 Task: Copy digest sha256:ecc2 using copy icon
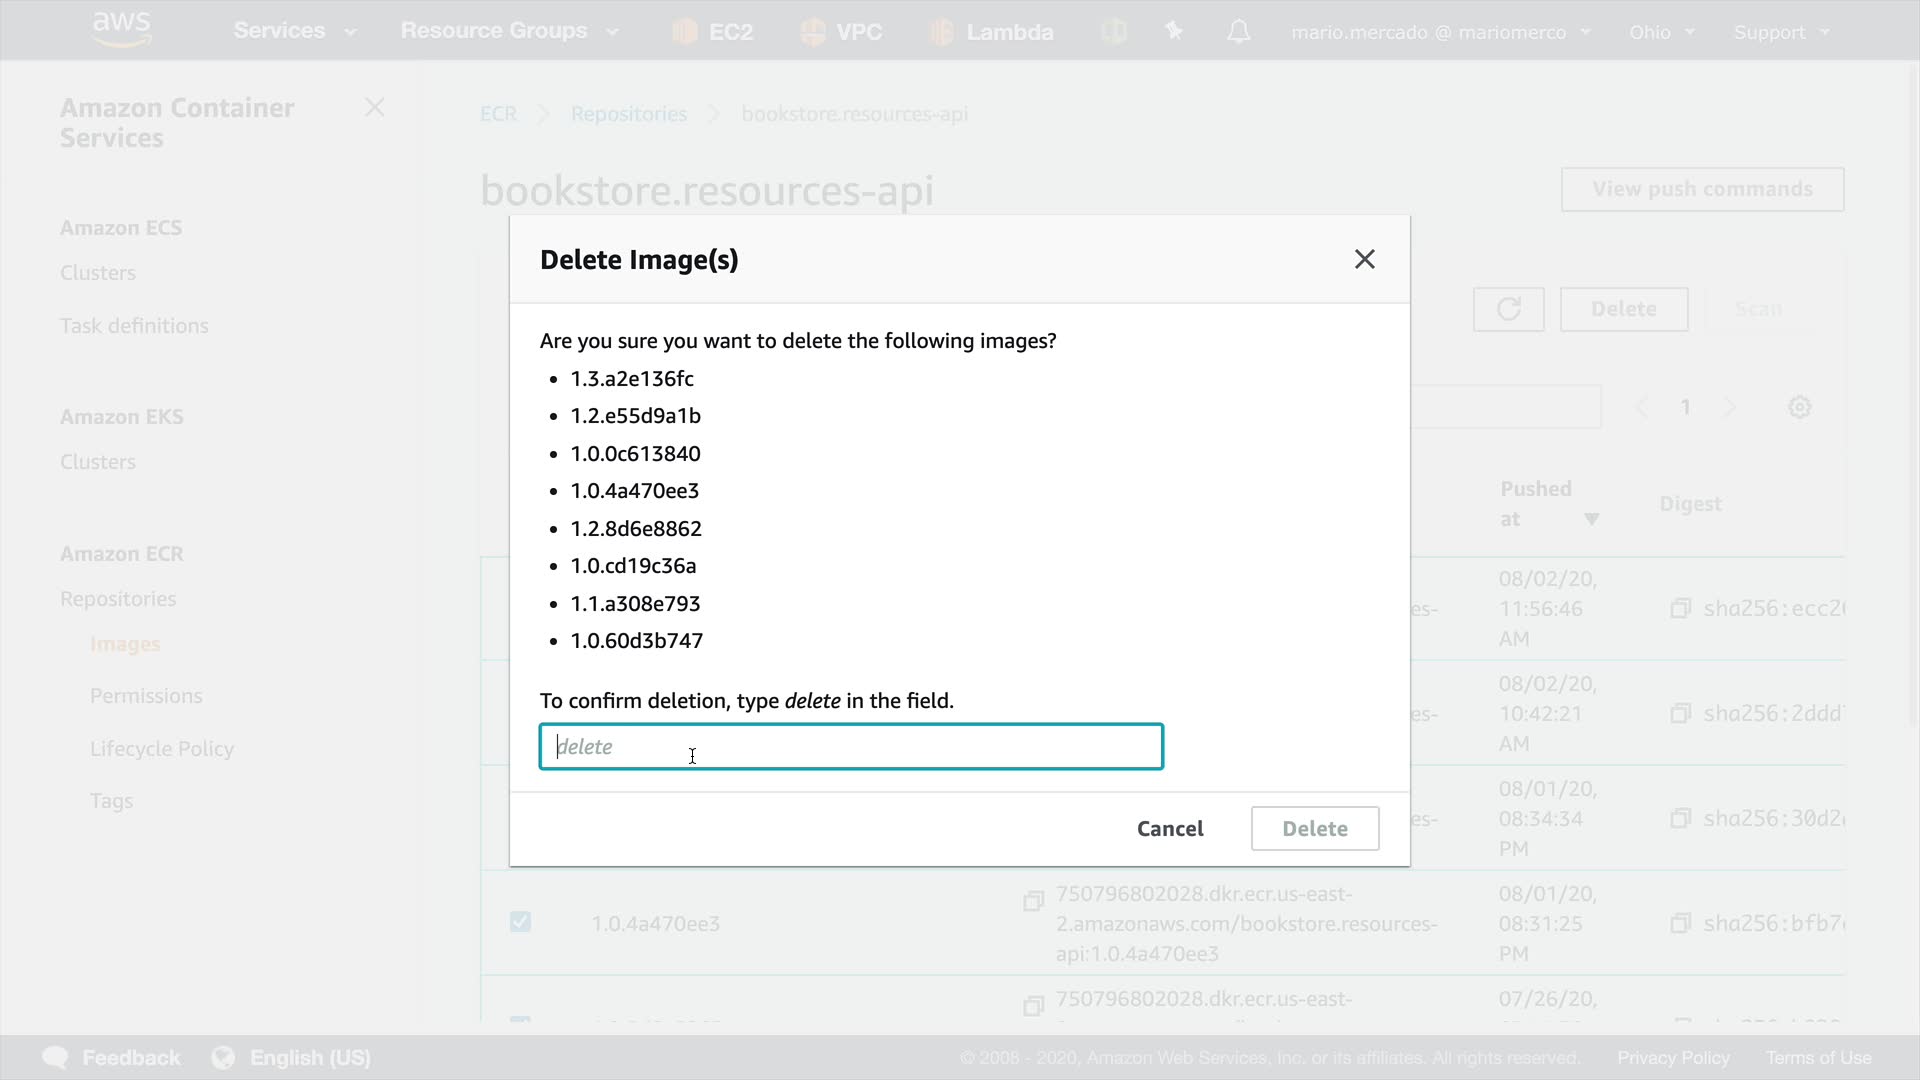1680,608
